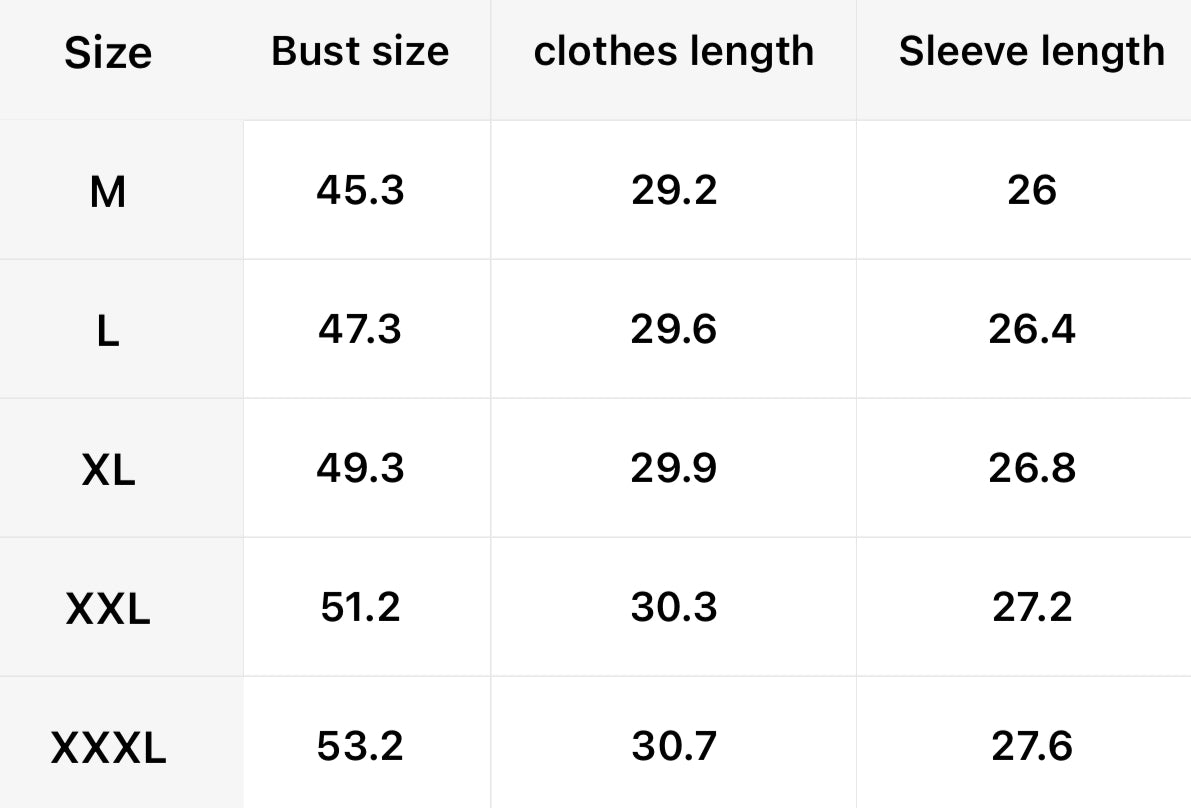Select the L size row label
Image resolution: width=1191 pixels, height=808 pixels.
pos(108,330)
